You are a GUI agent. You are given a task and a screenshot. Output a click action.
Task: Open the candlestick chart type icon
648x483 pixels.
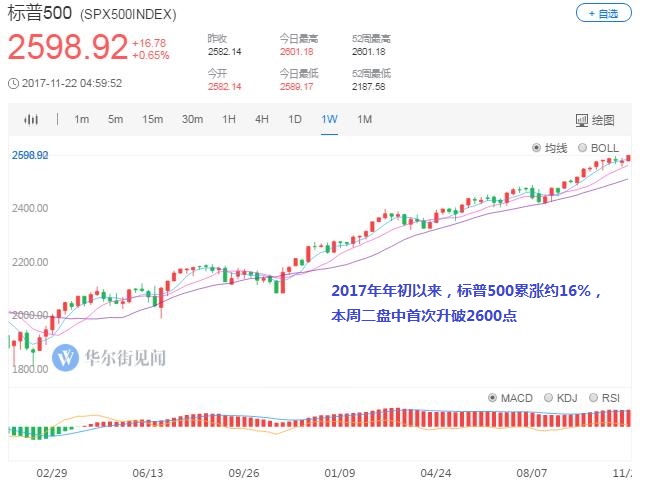pyautogui.click(x=31, y=120)
